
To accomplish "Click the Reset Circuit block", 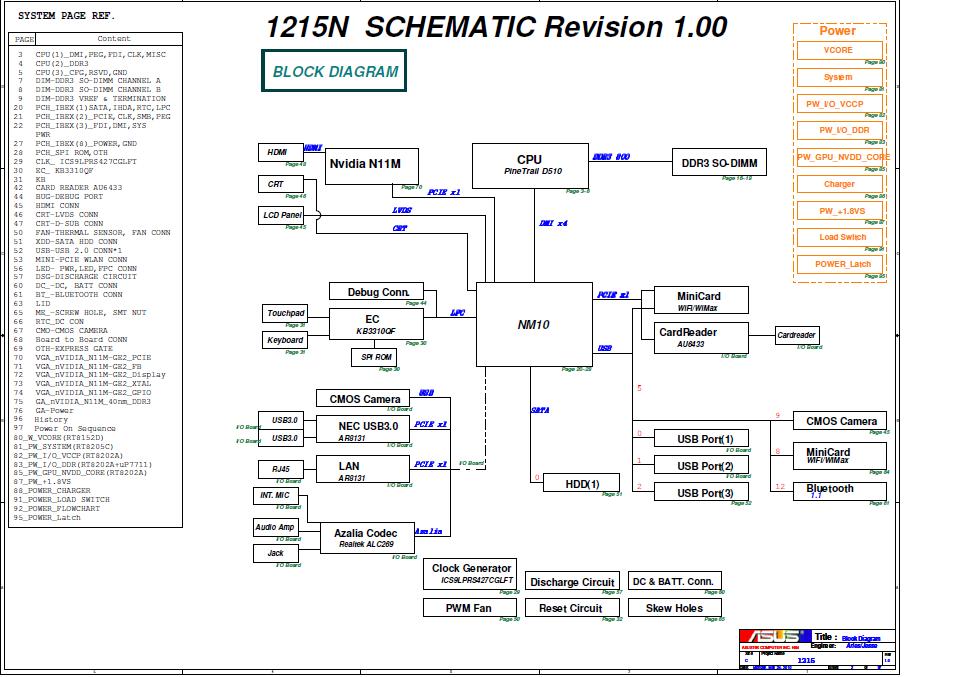I will click(x=572, y=608).
